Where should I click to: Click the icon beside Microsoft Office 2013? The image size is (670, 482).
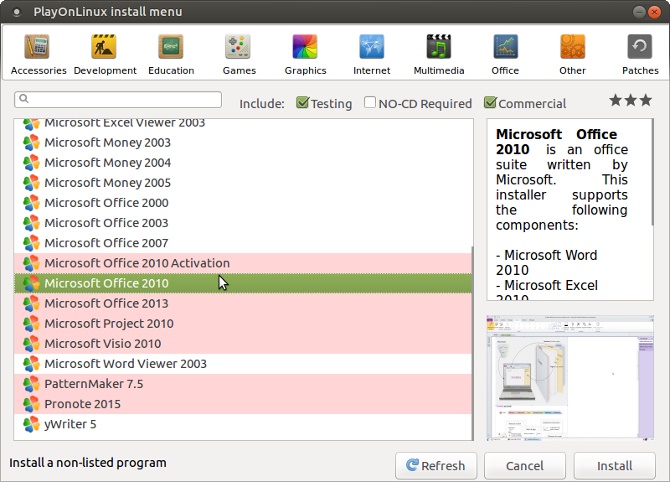31,303
